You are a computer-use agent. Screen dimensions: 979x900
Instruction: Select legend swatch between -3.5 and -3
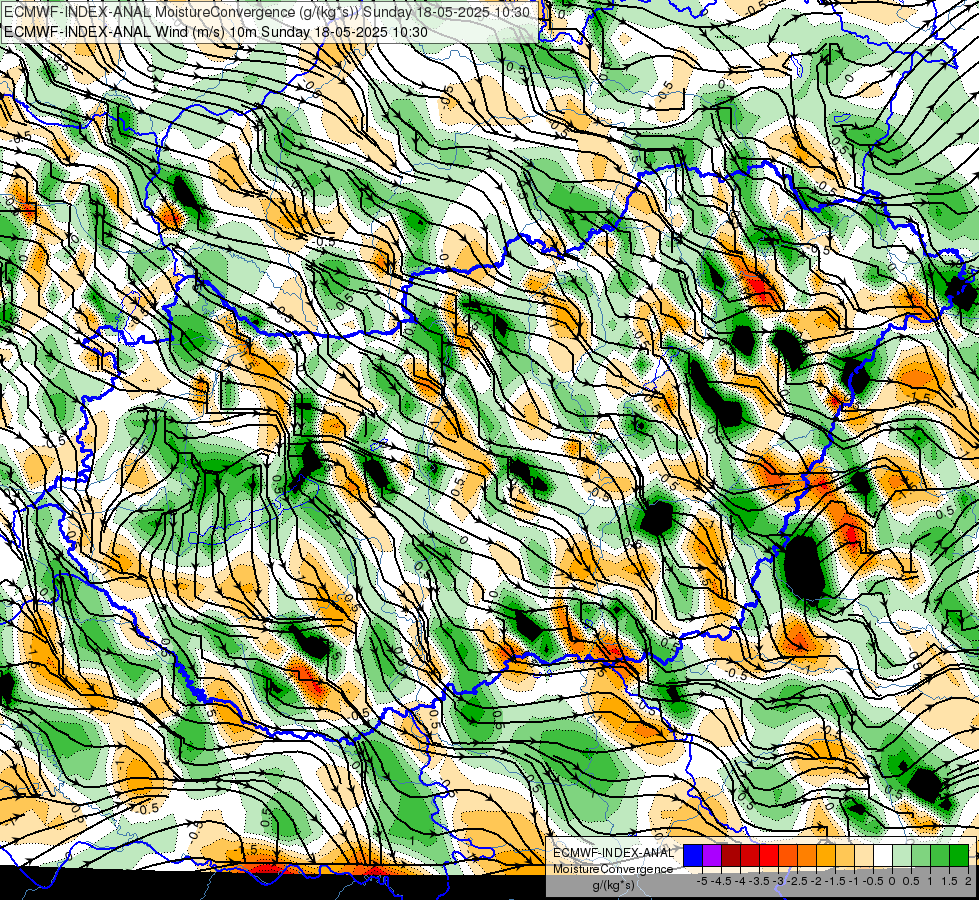[x=769, y=855]
